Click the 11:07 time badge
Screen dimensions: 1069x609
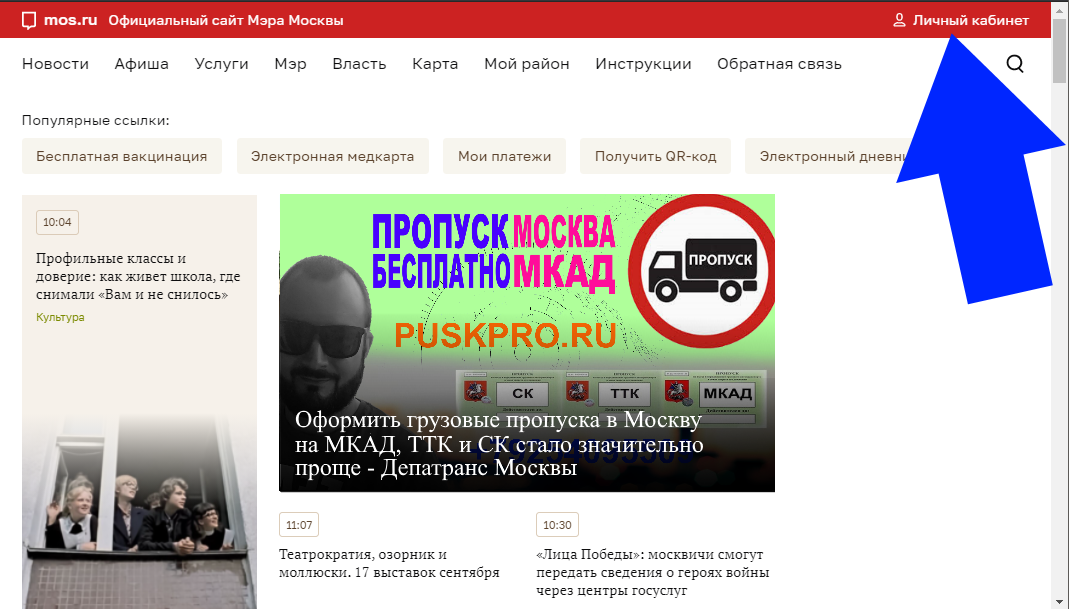pyautogui.click(x=299, y=525)
